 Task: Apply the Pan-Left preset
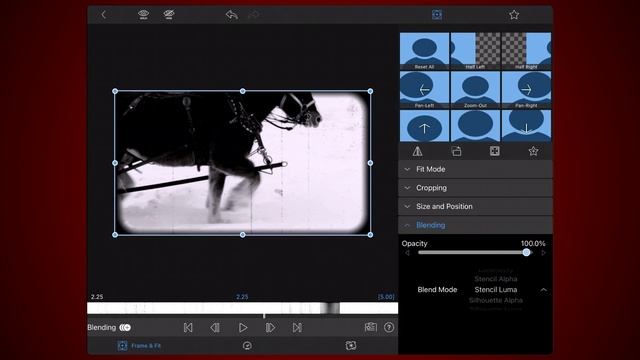tap(424, 90)
